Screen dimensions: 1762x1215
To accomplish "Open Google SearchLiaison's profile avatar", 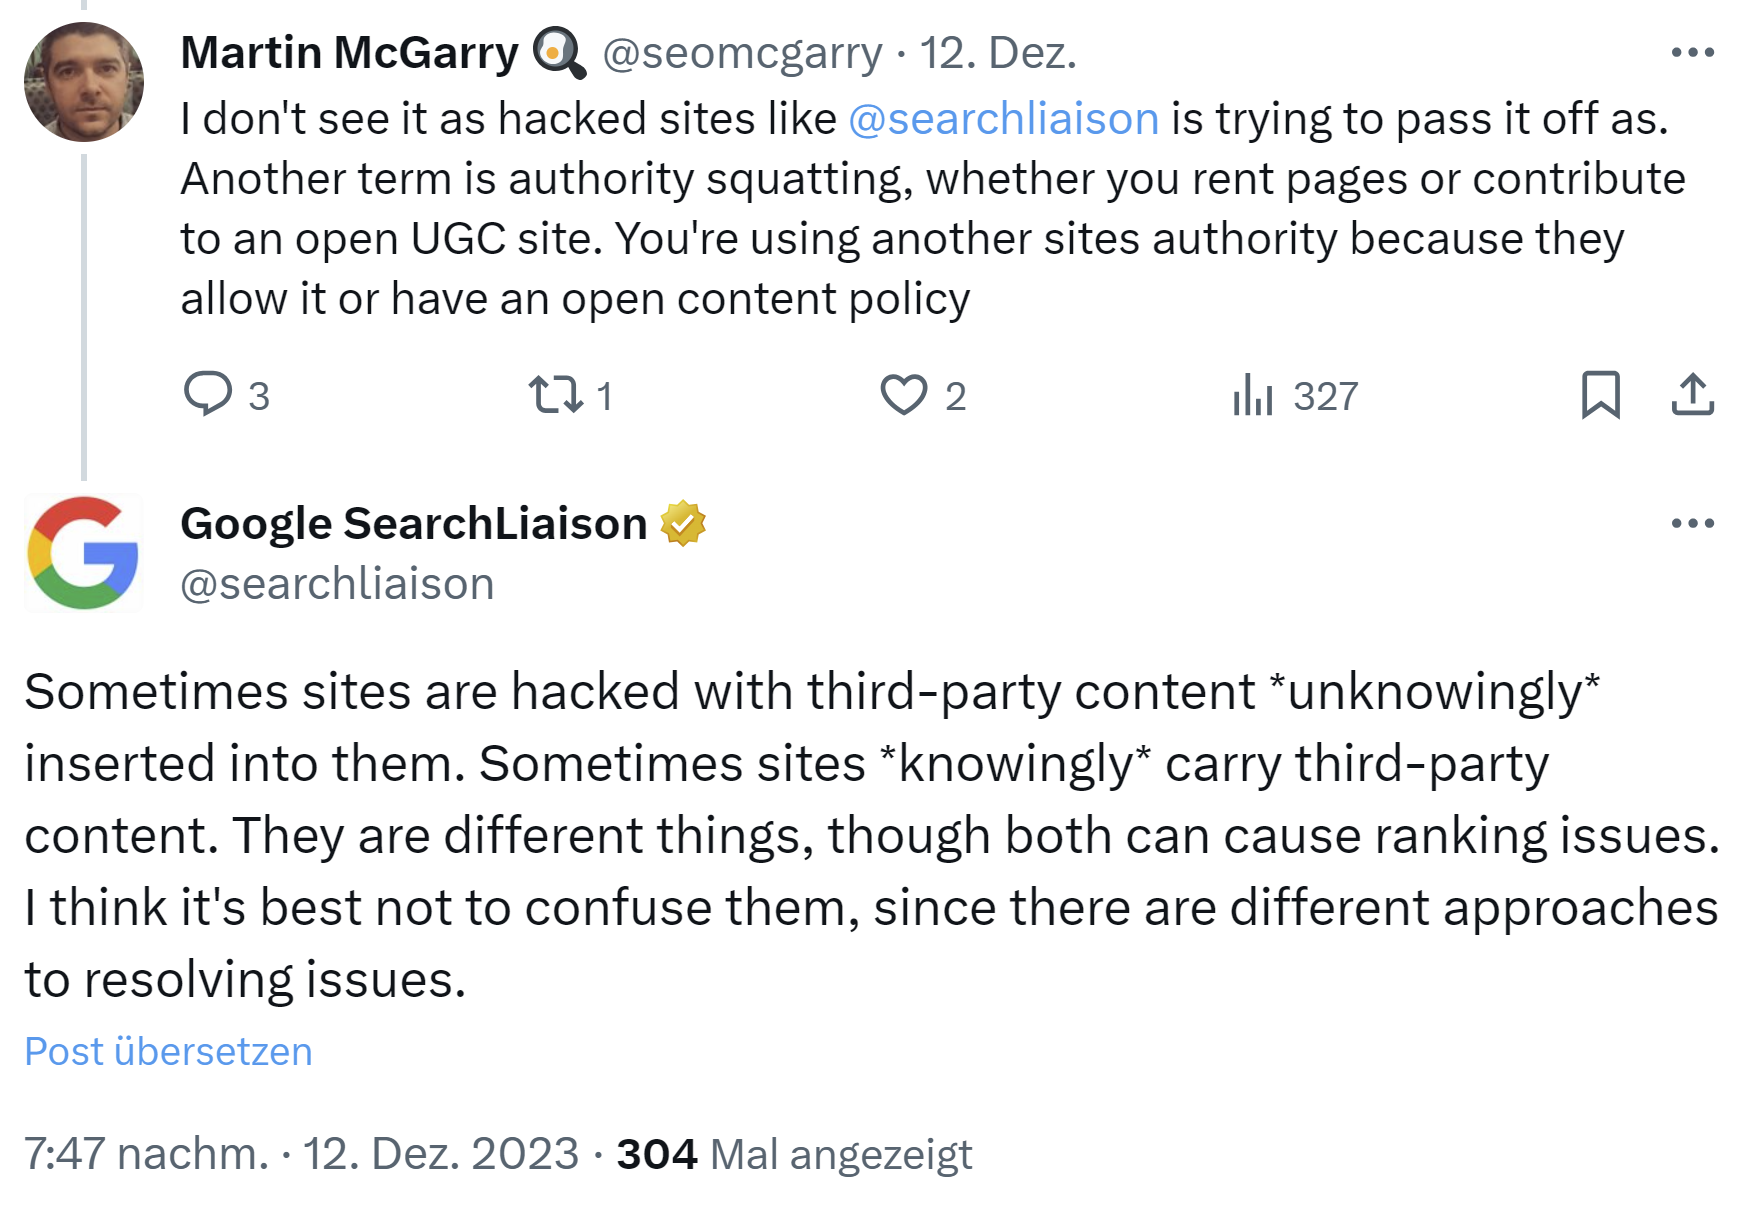I will pos(83,553).
